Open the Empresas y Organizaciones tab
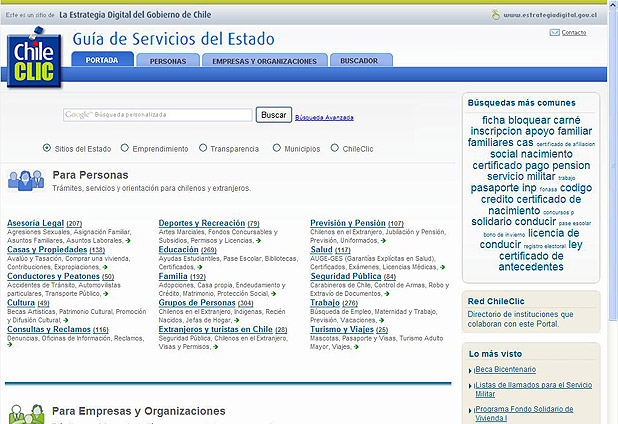 (x=264, y=61)
